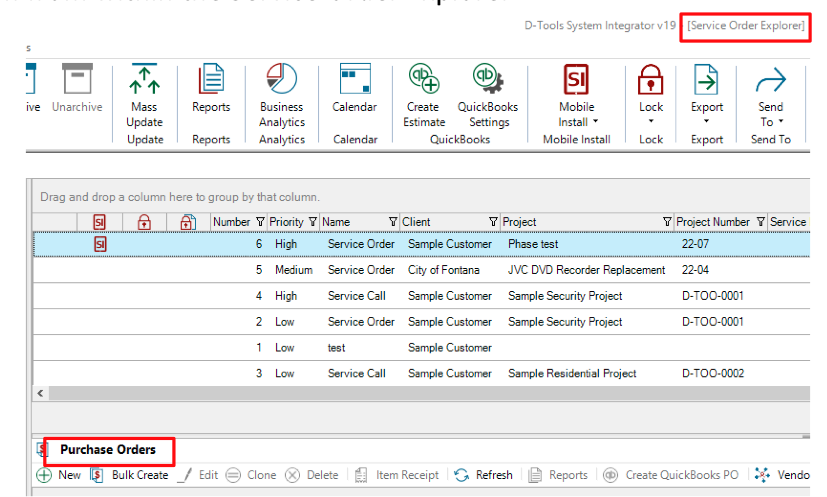
Task: Open the Calendar view
Action: click(354, 88)
